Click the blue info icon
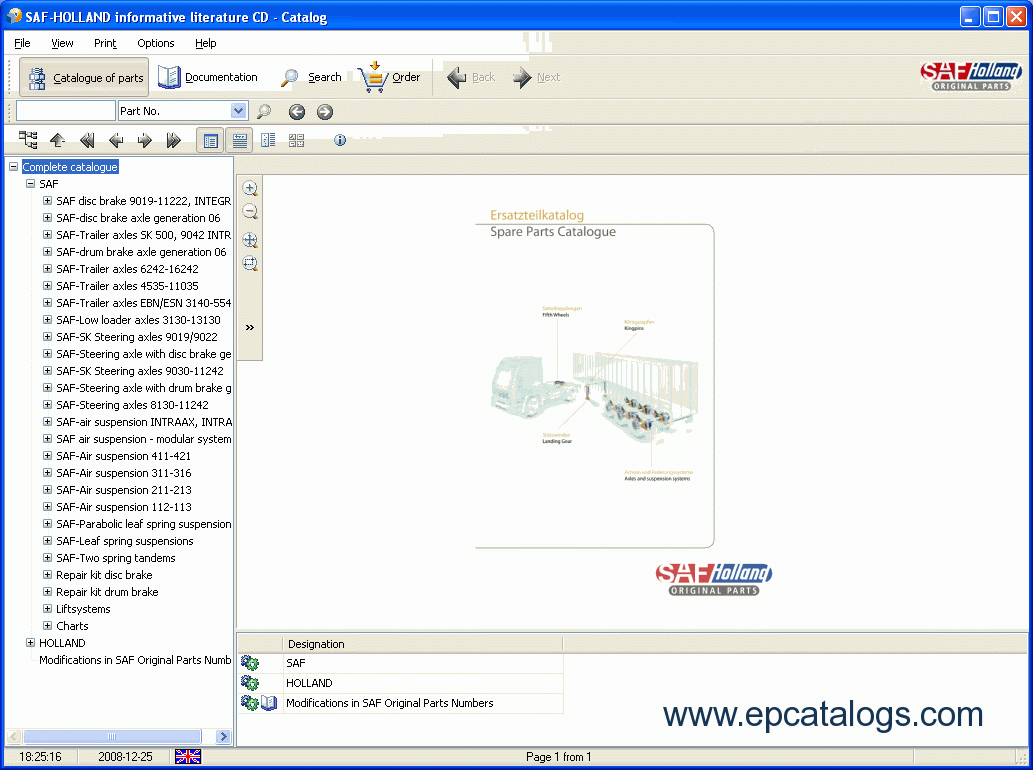Viewport: 1033px width, 770px height. point(340,140)
